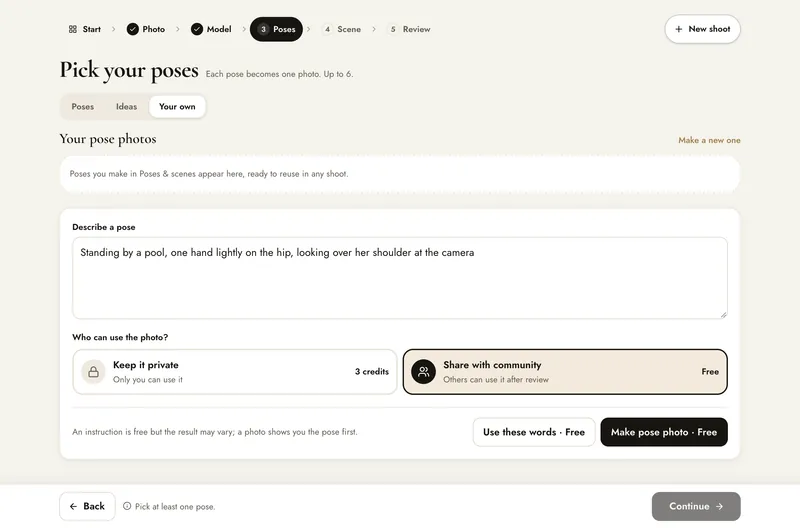
Task: Click the right arrow icon in Continue button
Action: (719, 506)
